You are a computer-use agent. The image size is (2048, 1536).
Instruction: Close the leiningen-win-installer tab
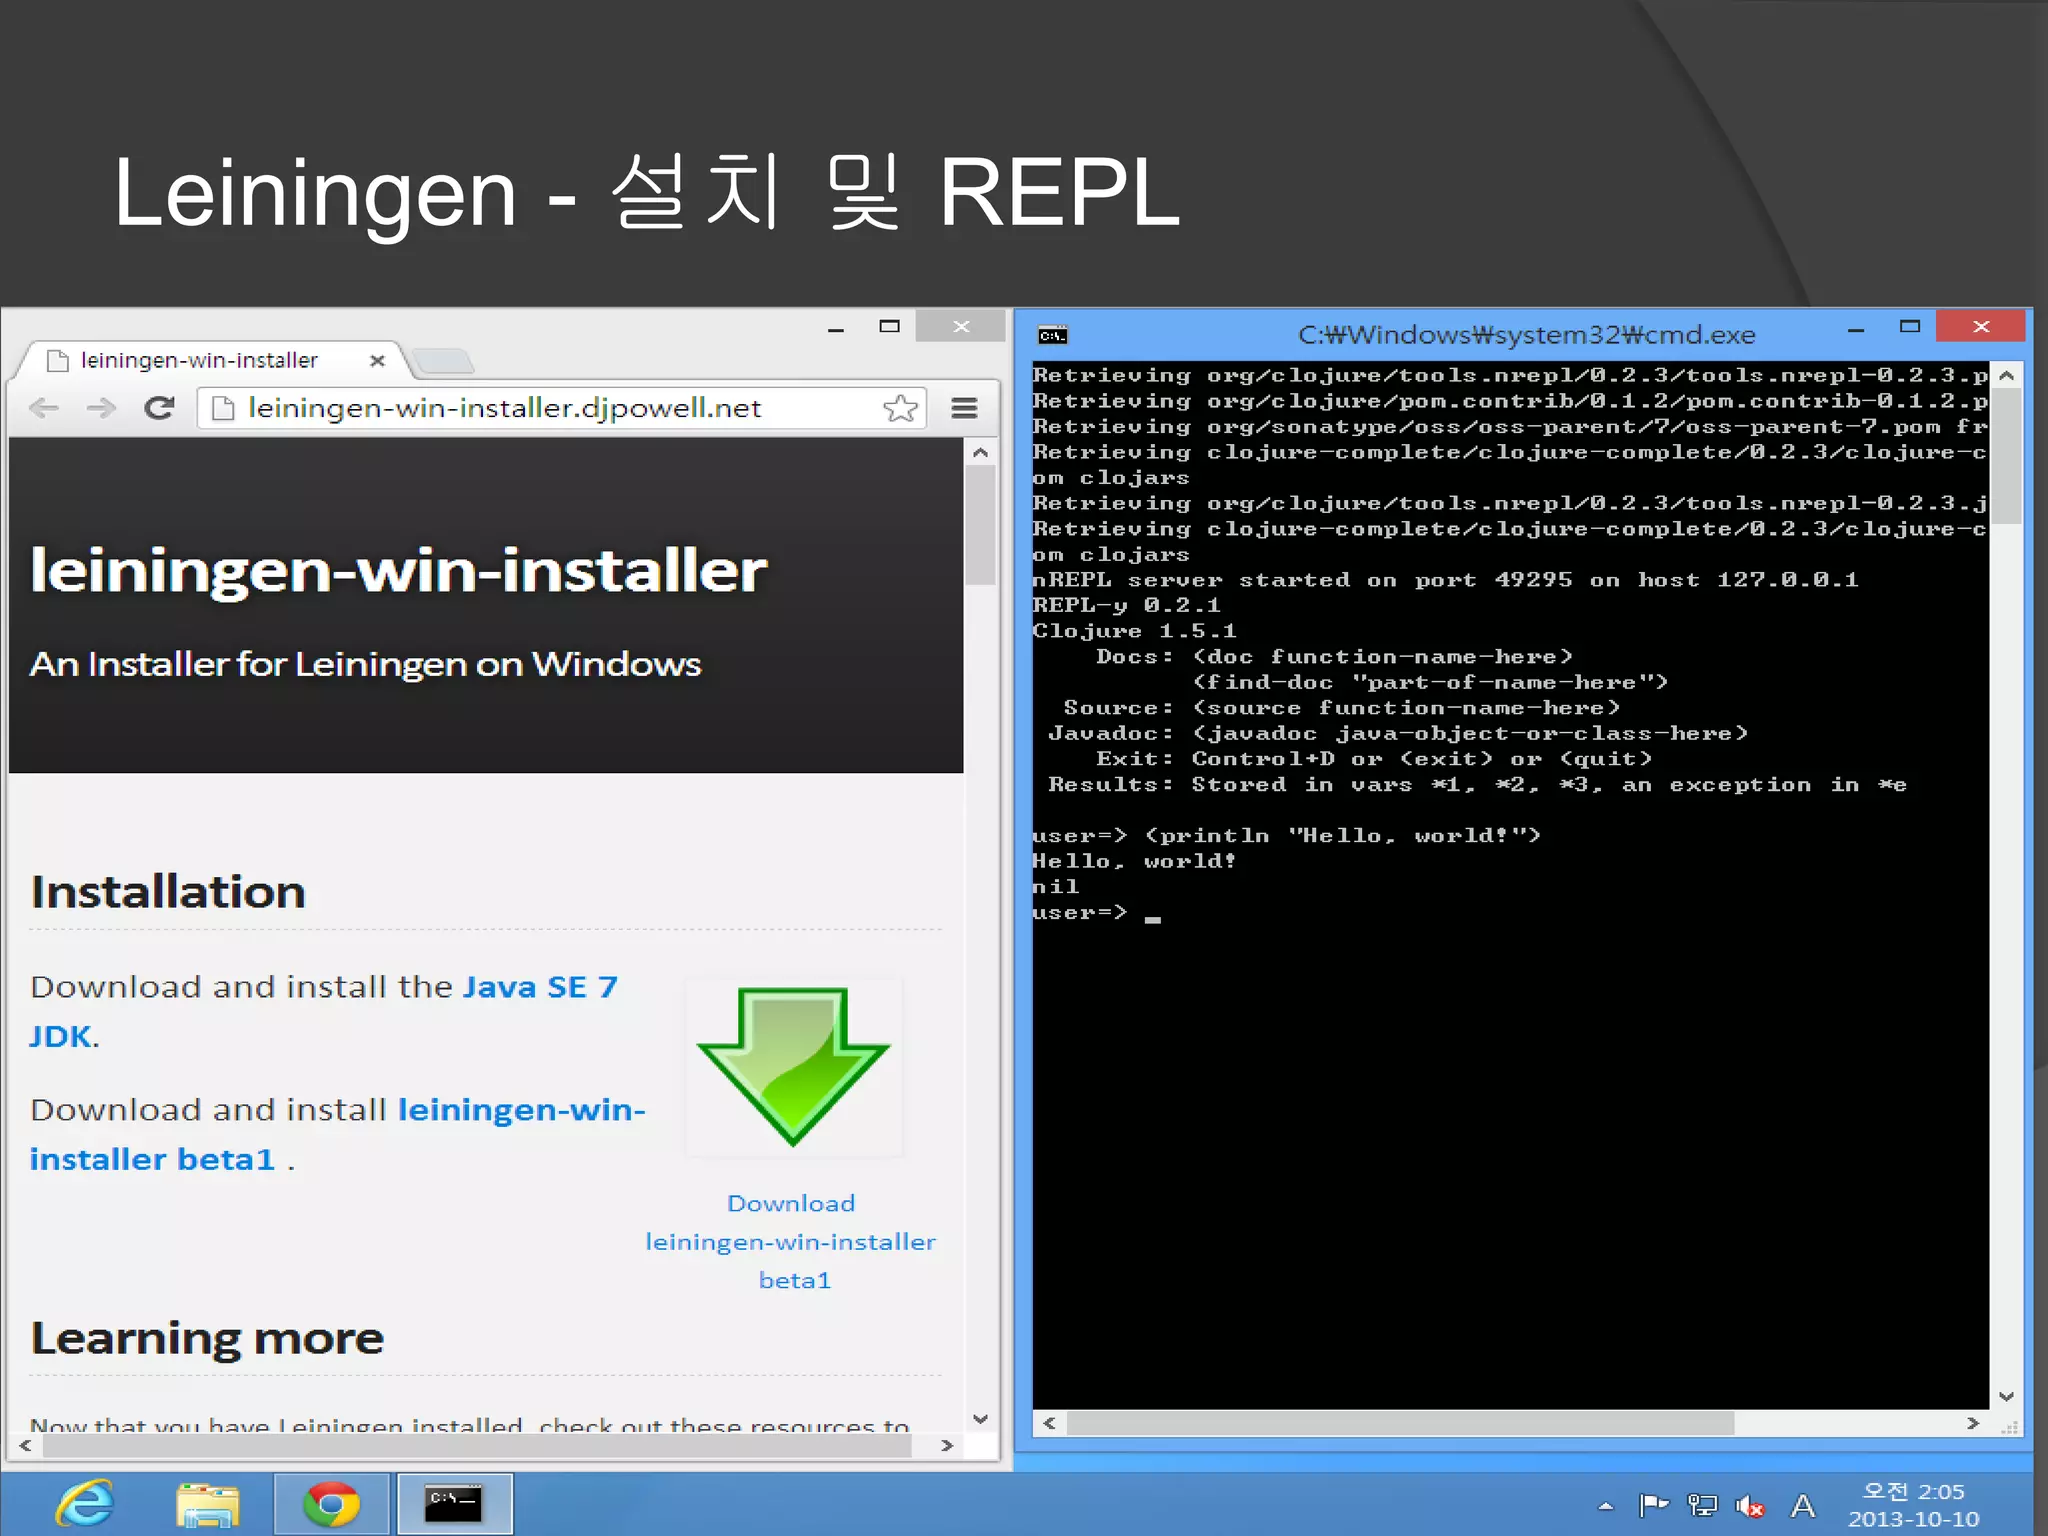click(x=377, y=361)
